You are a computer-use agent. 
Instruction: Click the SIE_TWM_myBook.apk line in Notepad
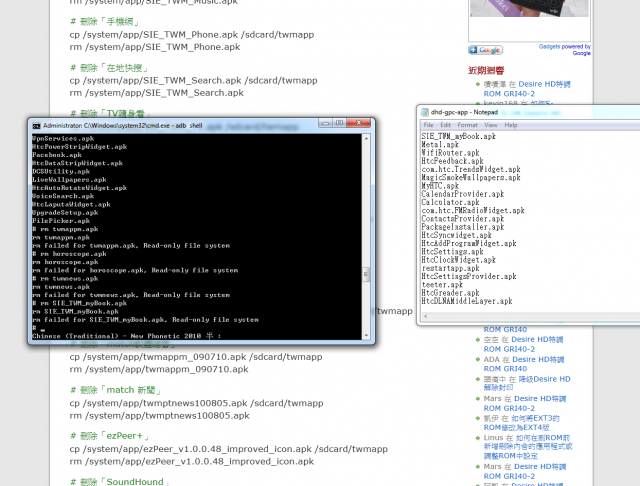[458, 136]
